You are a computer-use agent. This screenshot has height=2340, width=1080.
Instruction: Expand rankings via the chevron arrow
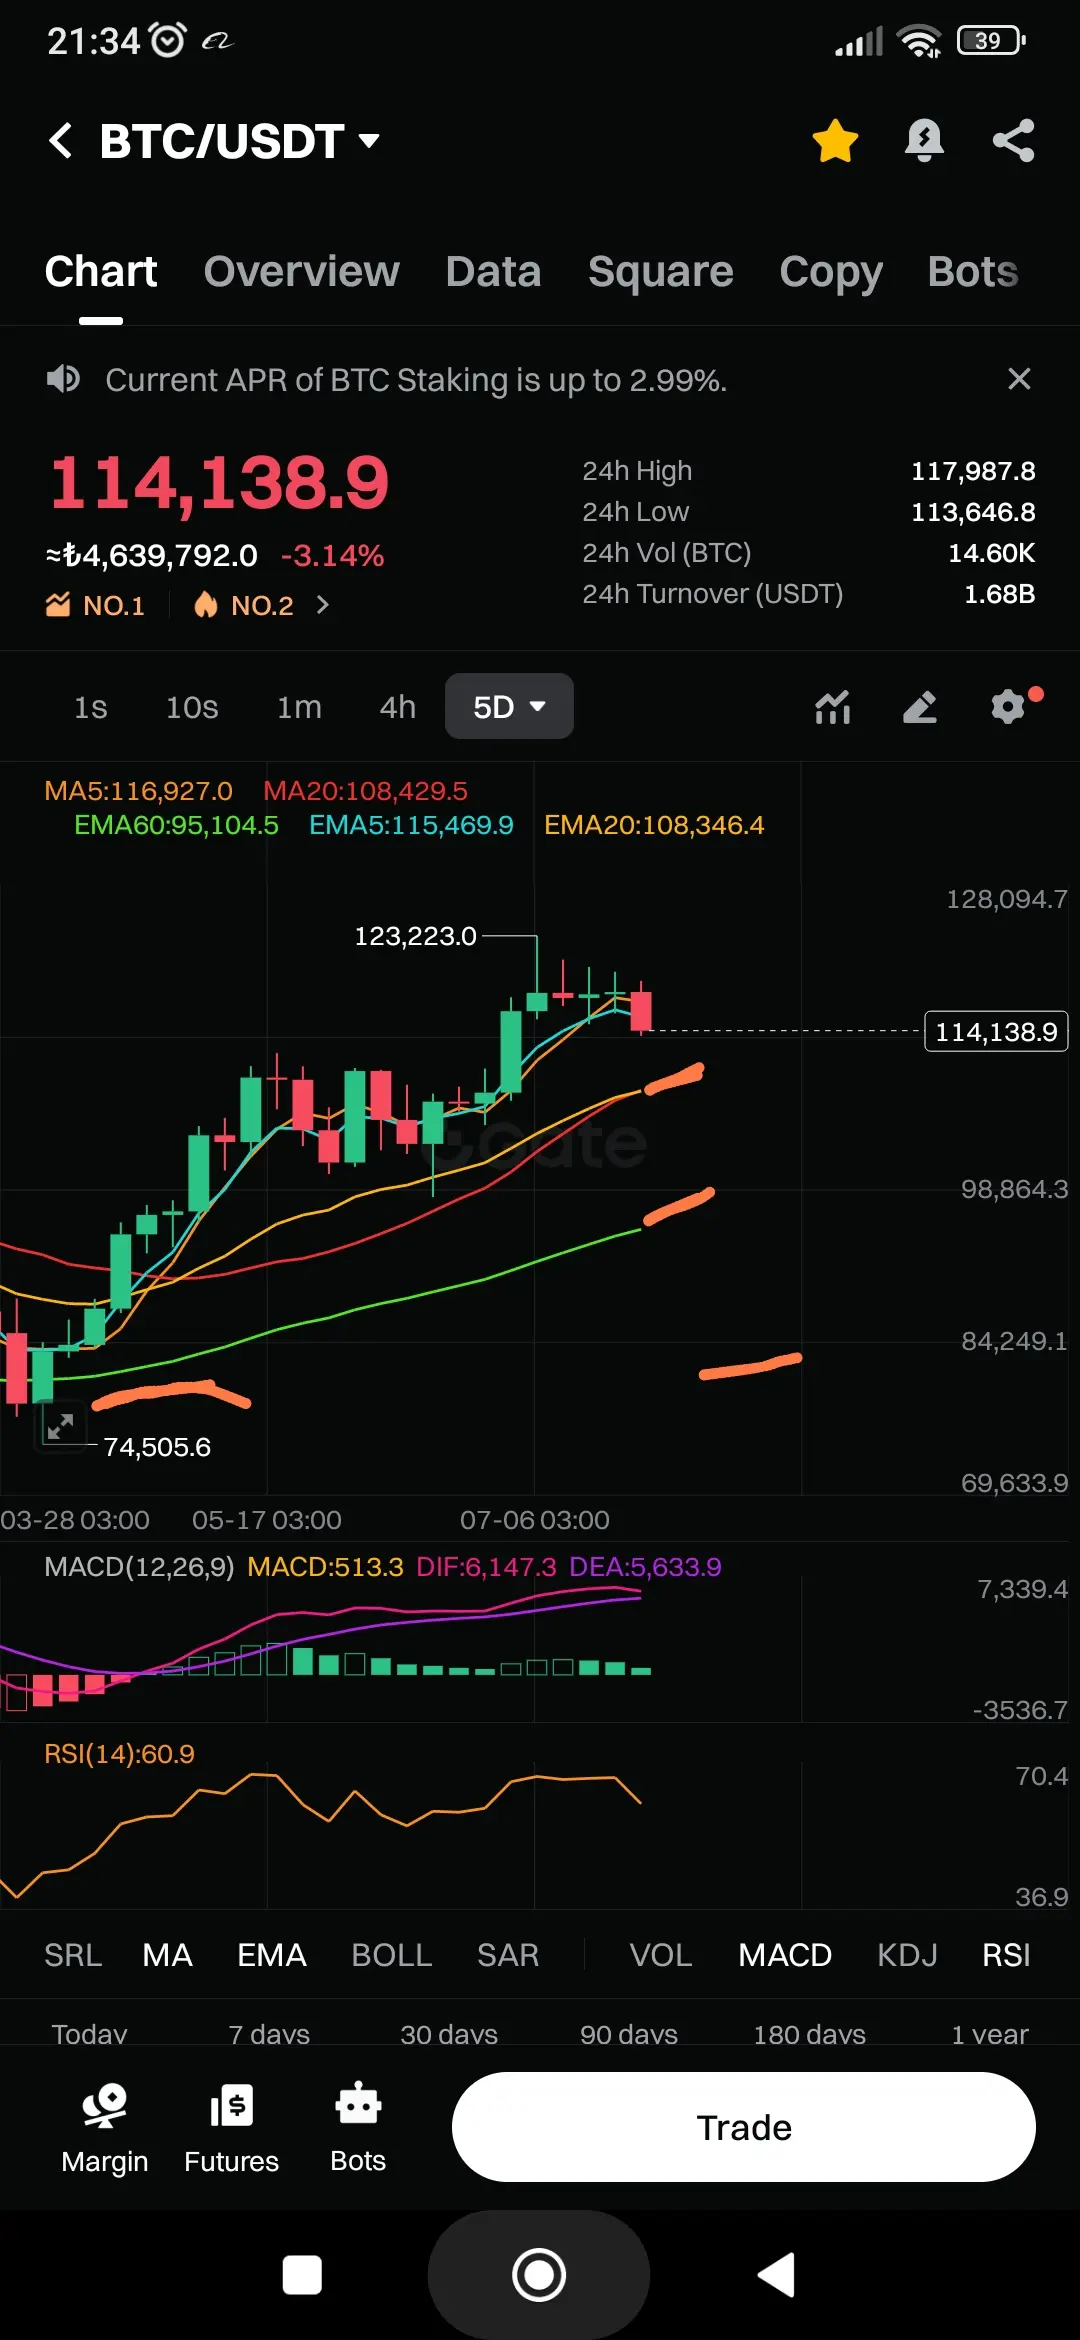(322, 605)
